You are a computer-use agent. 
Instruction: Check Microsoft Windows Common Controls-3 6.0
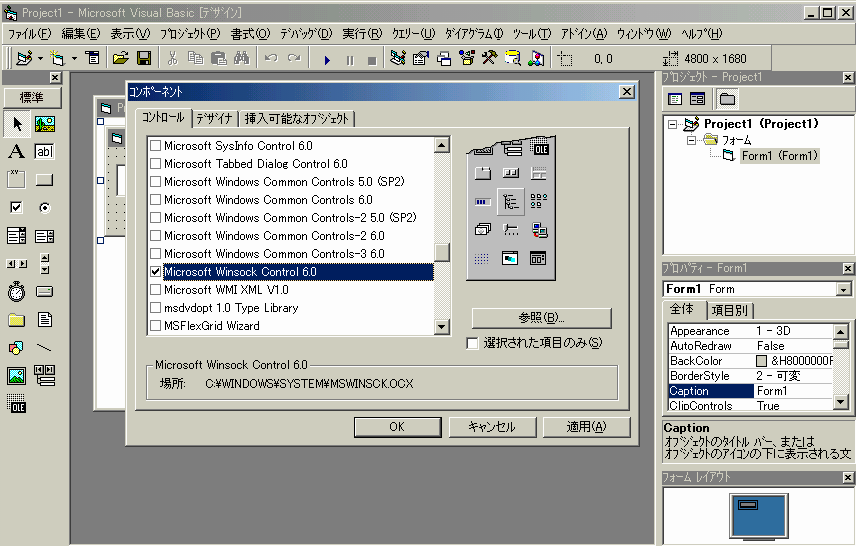(x=156, y=254)
